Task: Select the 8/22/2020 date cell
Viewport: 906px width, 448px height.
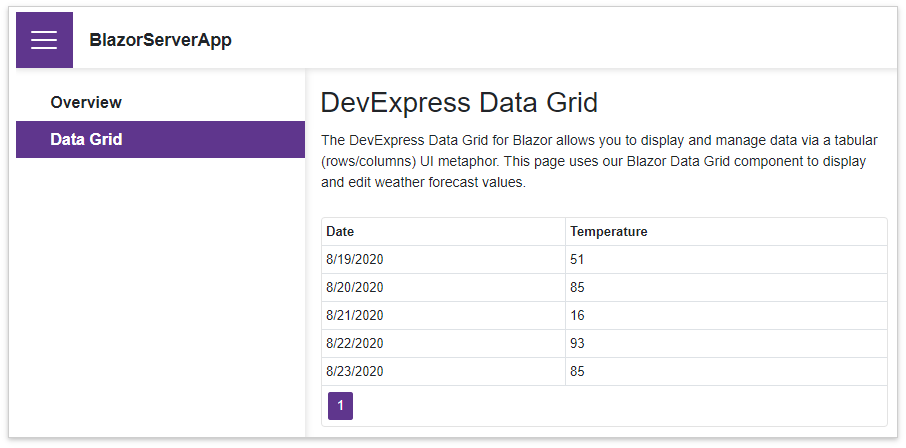Action: tap(355, 343)
